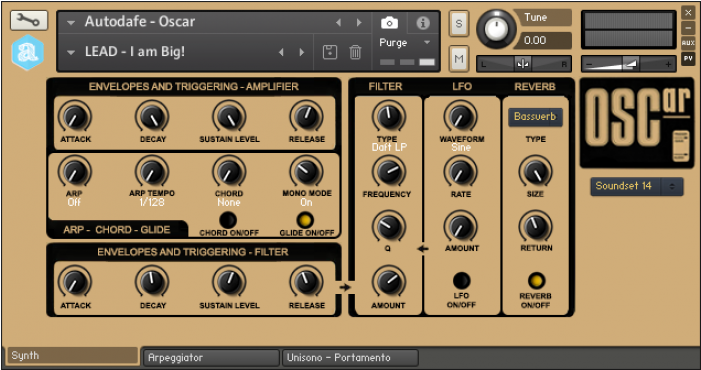Click the blue hexagon Autodafe logo
Screen dimensions: 701x370
coord(28,53)
